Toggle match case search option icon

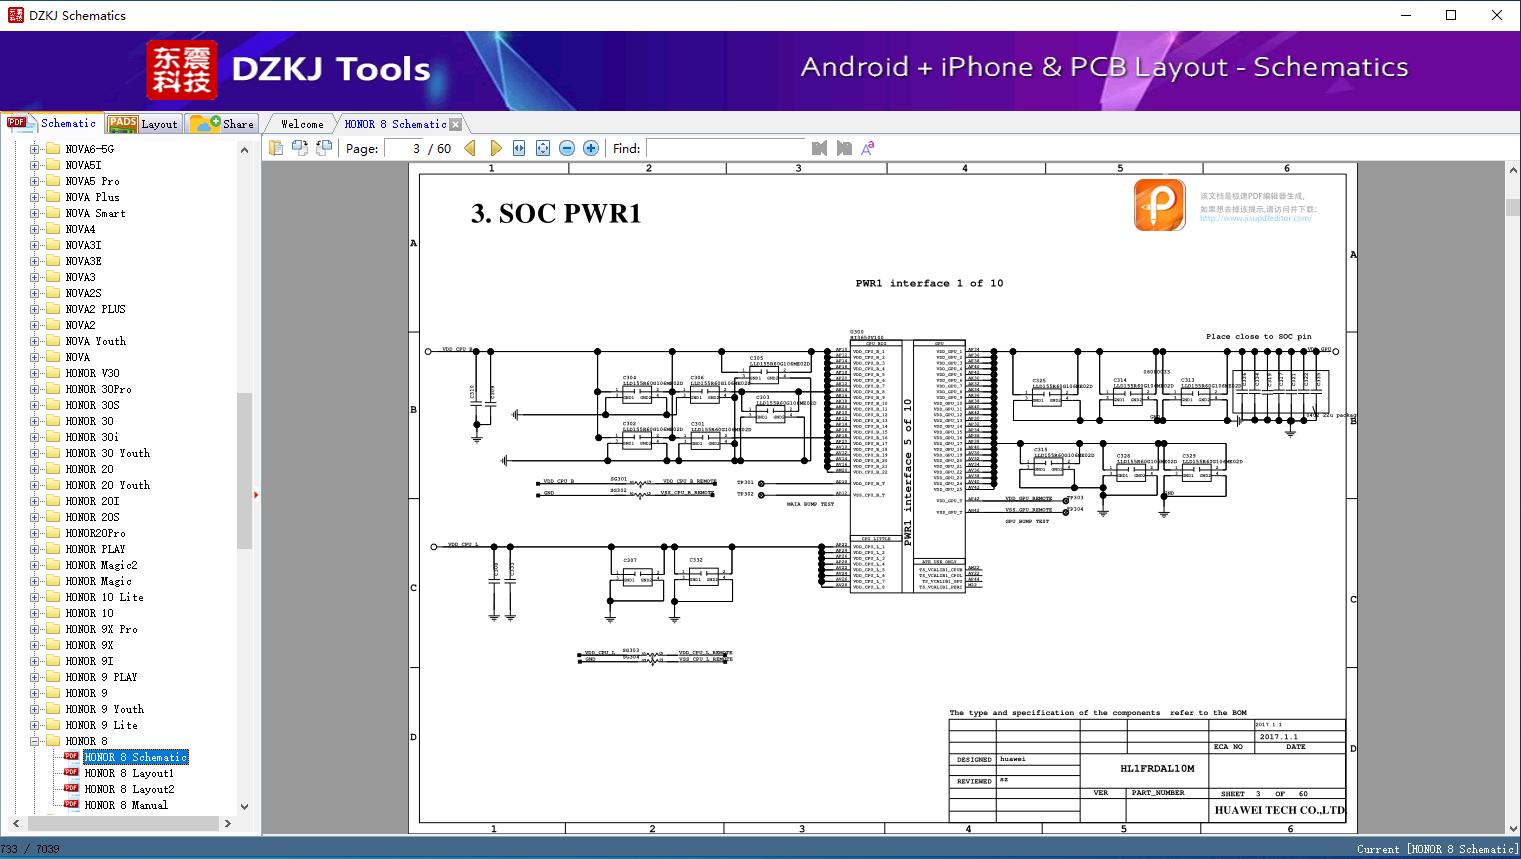tap(868, 148)
